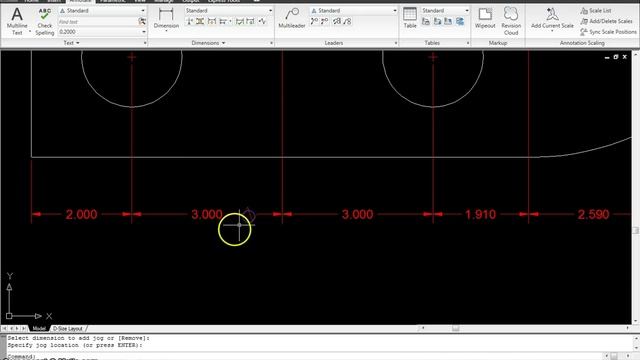Open Text Style dialog launcher arrow
Image resolution: width=640 pixels, height=360 pixels.
pos(145,43)
